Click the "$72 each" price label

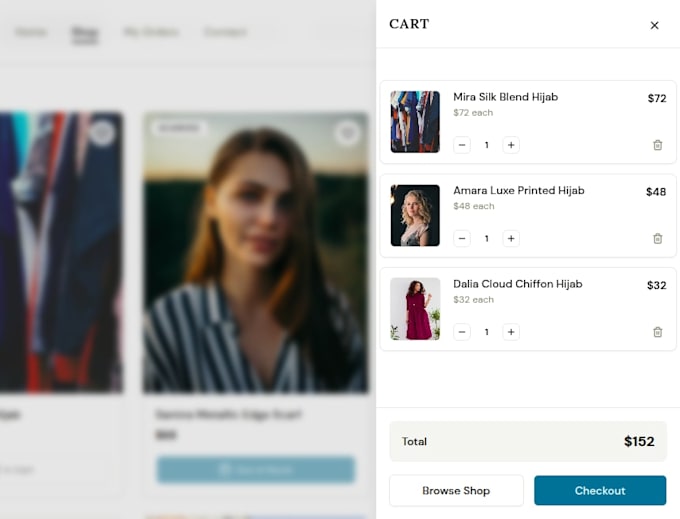(473, 113)
